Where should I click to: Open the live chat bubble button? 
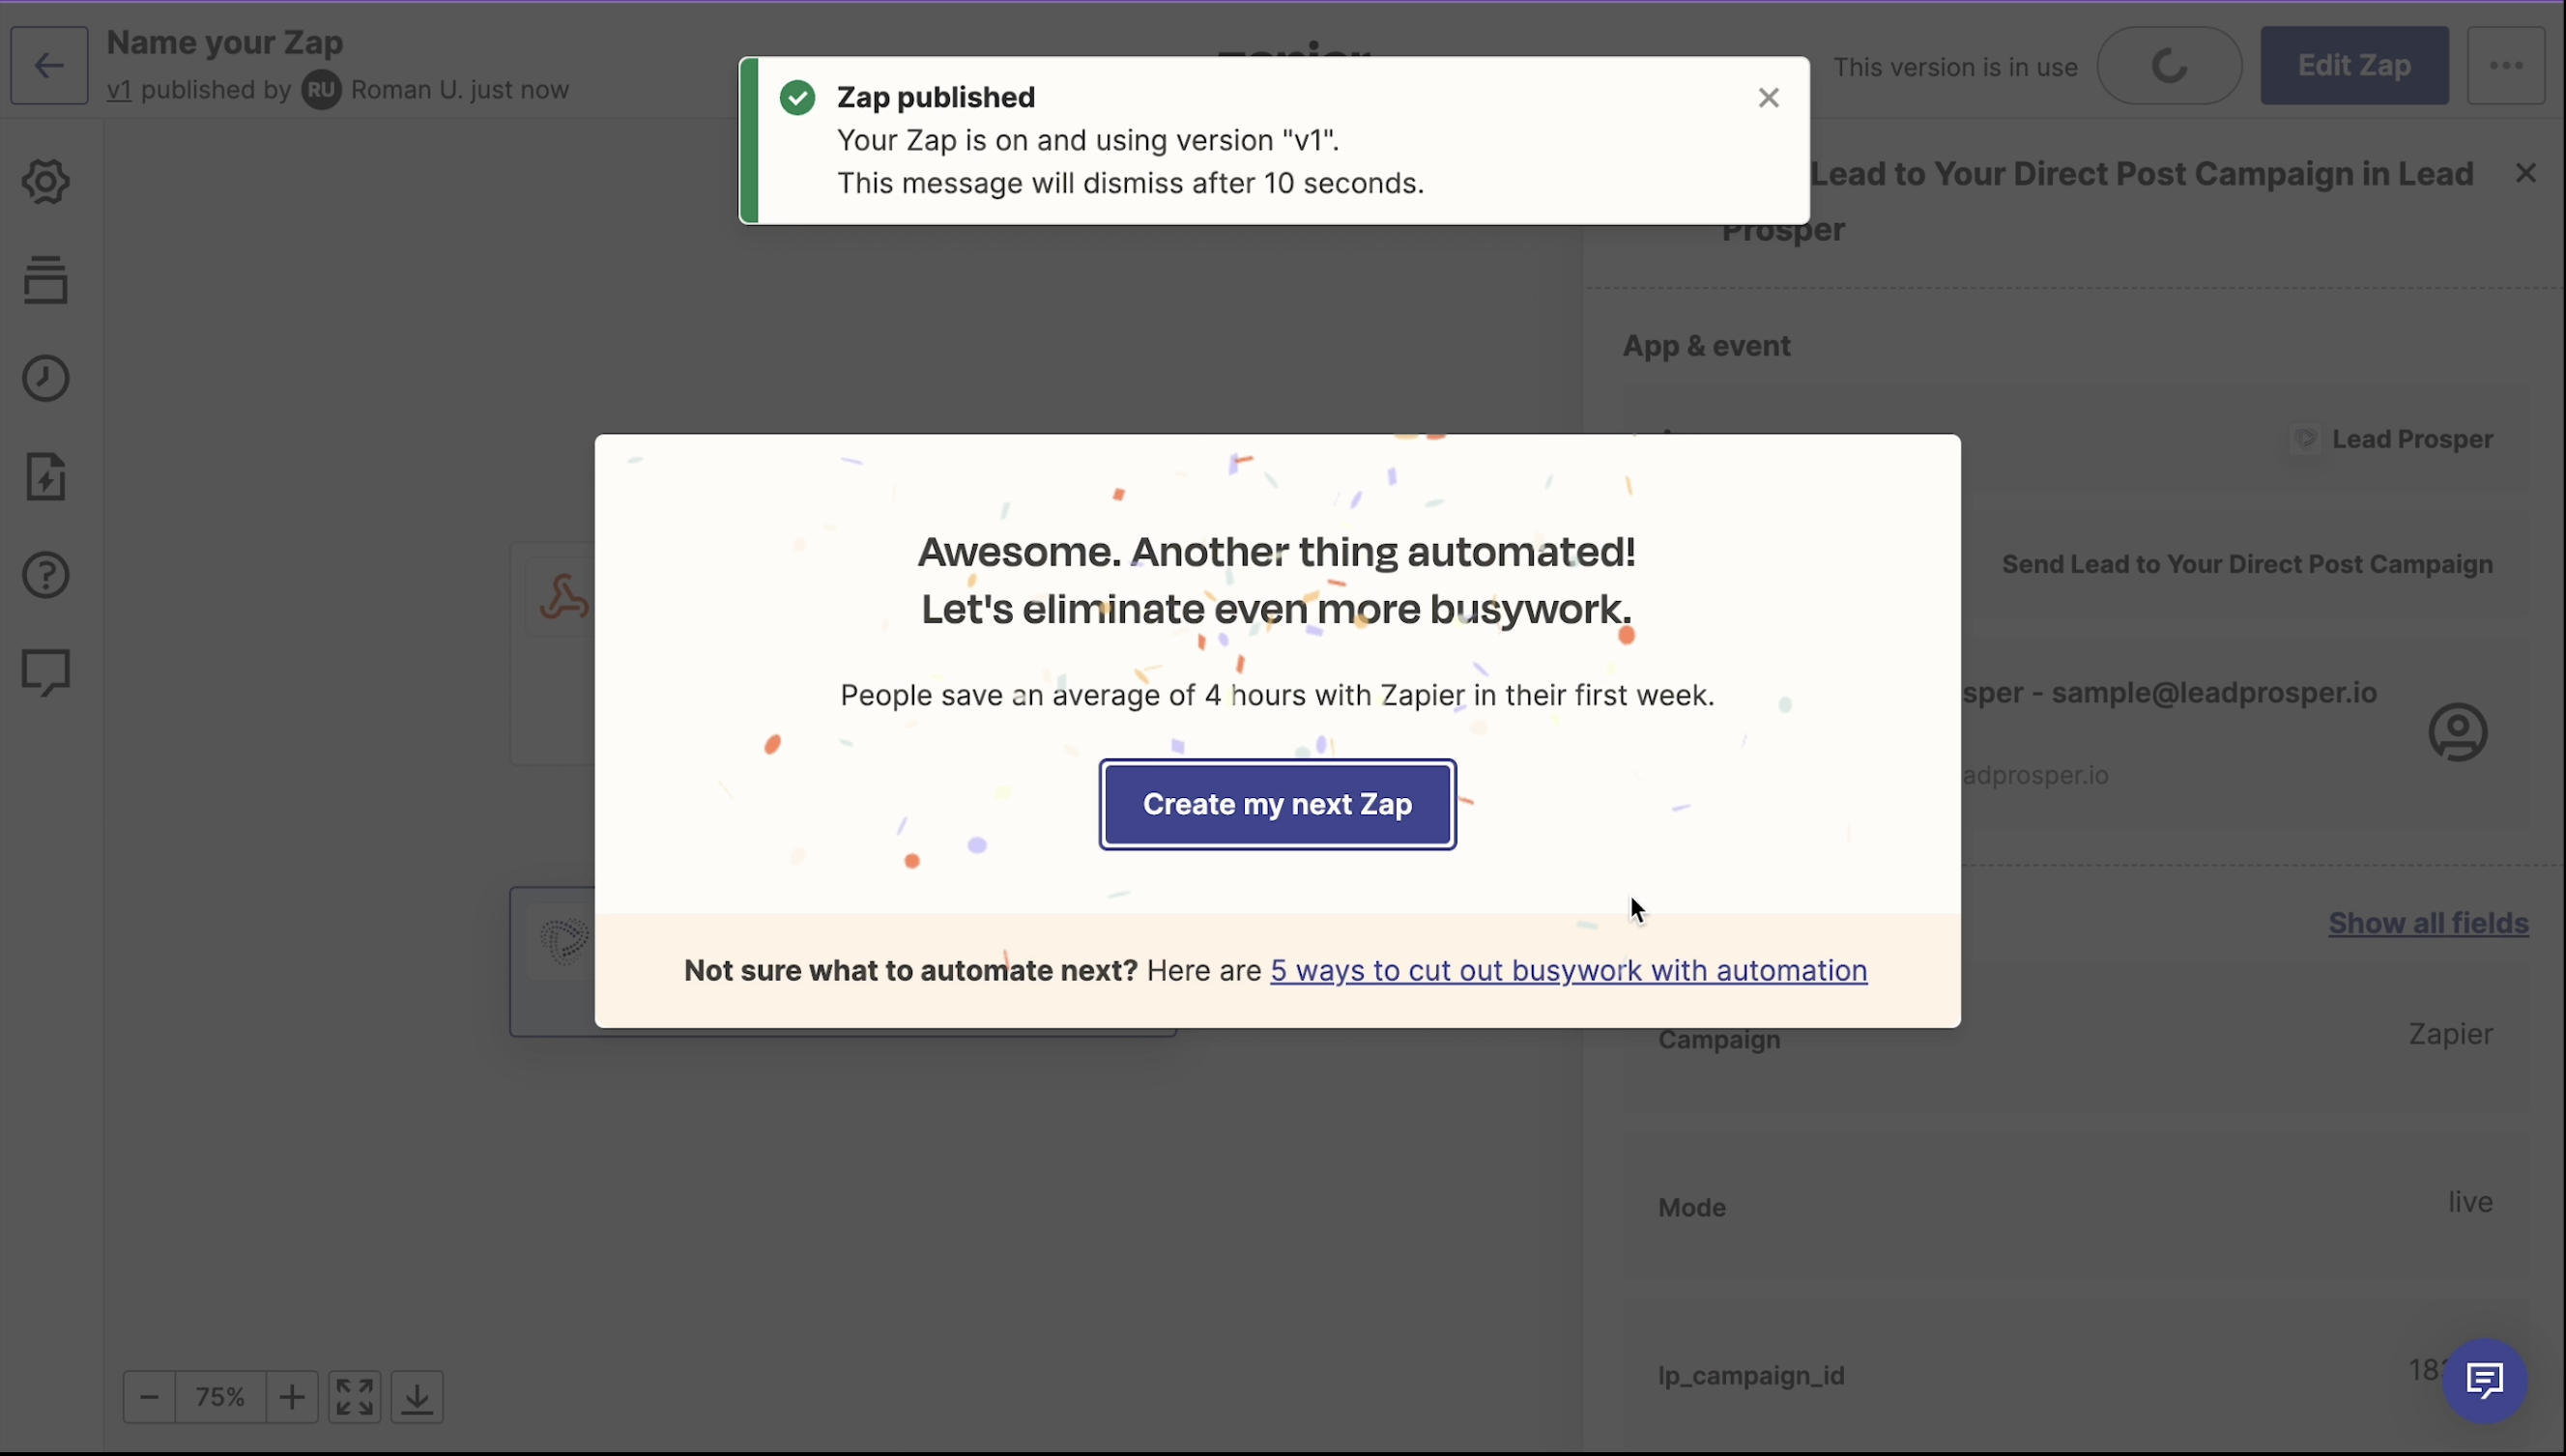click(2484, 1381)
